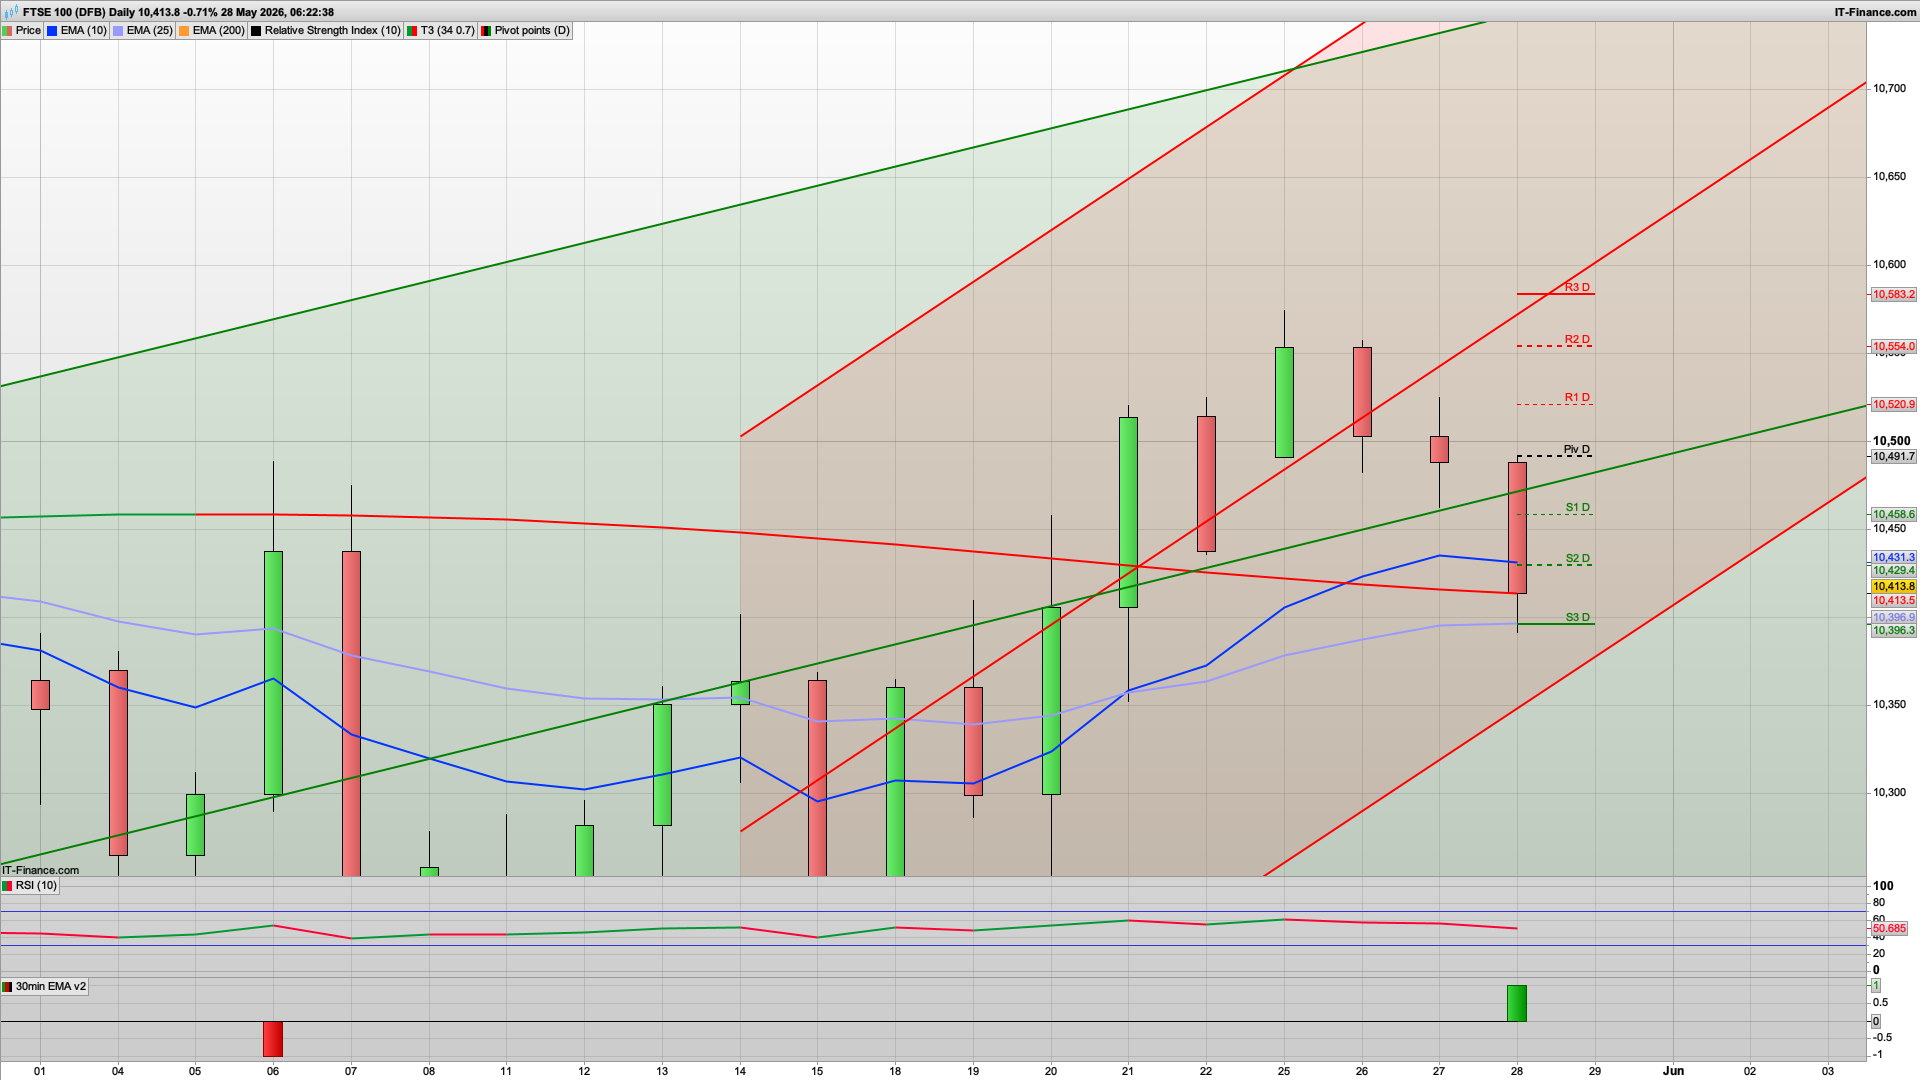Screen dimensions: 1920x1080
Task: Click the 10,554.0 price tag
Action: 1894,347
